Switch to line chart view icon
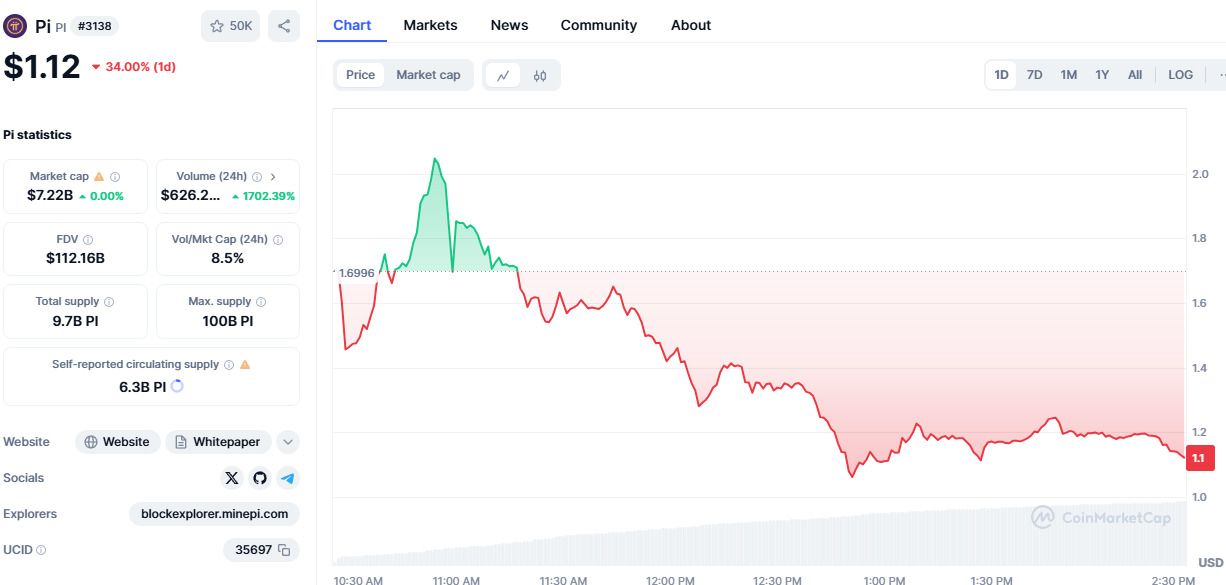The height and width of the screenshot is (585, 1226). [x=503, y=75]
